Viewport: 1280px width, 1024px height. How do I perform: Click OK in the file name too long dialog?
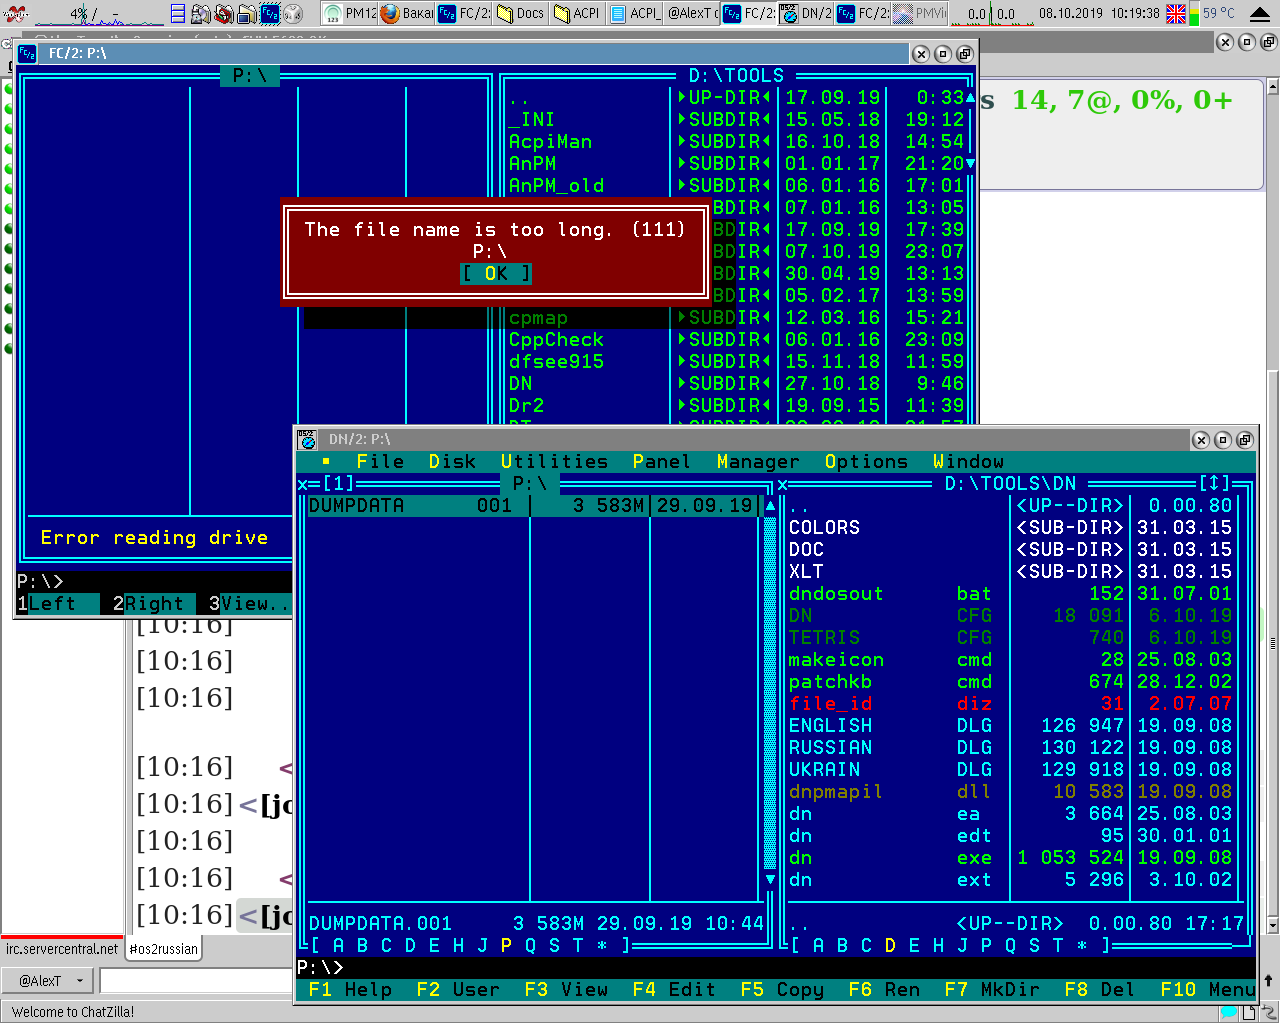click(x=496, y=273)
